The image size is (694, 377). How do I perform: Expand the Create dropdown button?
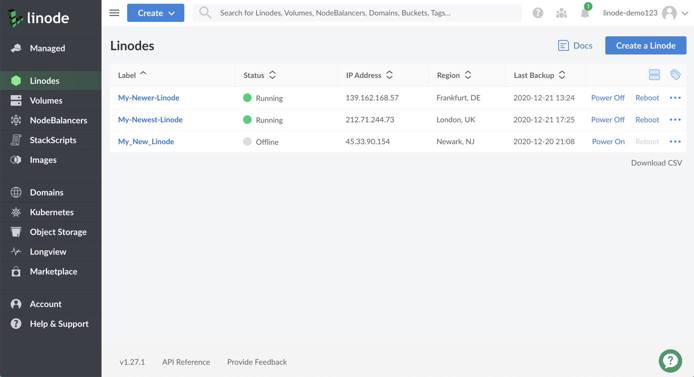coord(155,13)
